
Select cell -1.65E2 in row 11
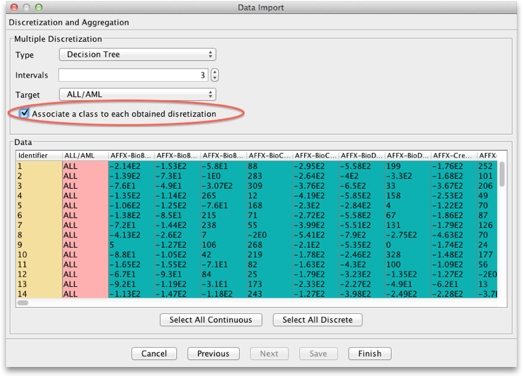click(131, 265)
